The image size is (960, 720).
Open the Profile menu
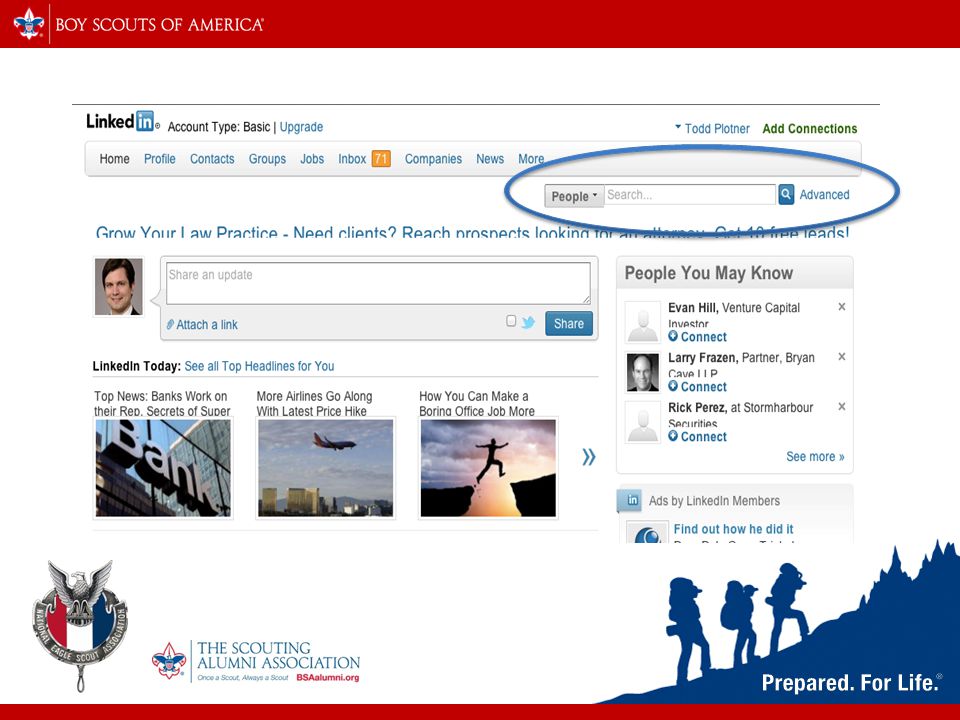point(160,159)
